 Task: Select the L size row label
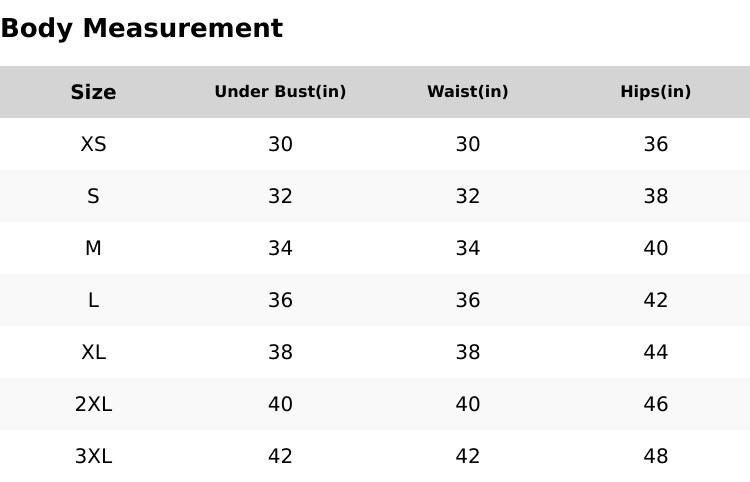93,300
